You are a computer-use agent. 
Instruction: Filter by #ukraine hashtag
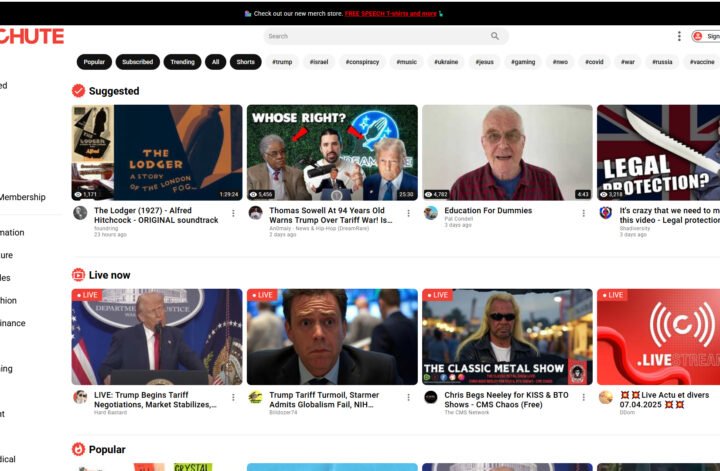[446, 62]
